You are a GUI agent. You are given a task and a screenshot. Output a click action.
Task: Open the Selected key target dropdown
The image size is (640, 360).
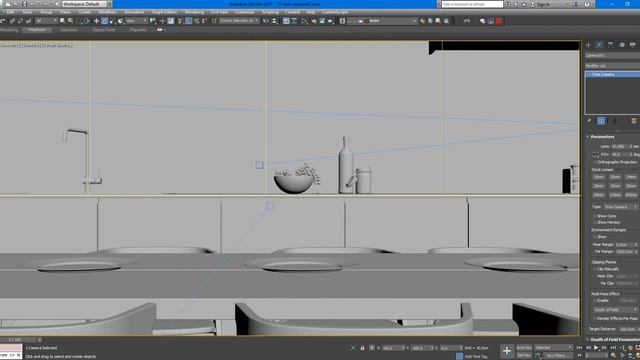click(553, 347)
